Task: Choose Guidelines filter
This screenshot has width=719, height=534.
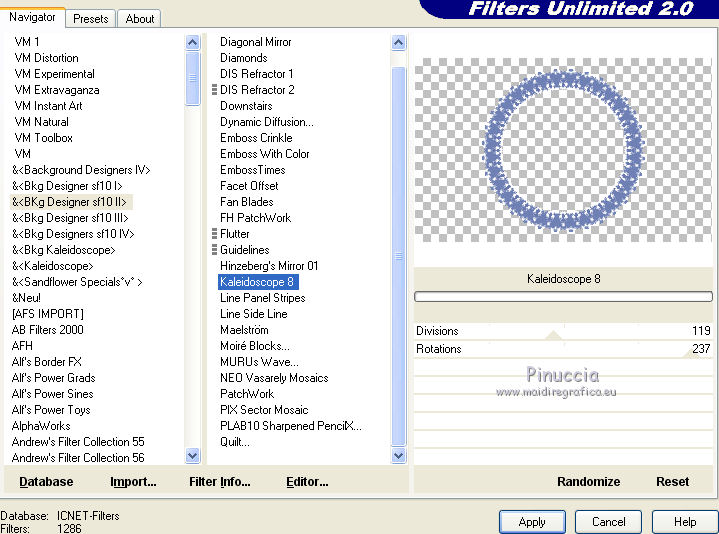Action: (x=244, y=250)
